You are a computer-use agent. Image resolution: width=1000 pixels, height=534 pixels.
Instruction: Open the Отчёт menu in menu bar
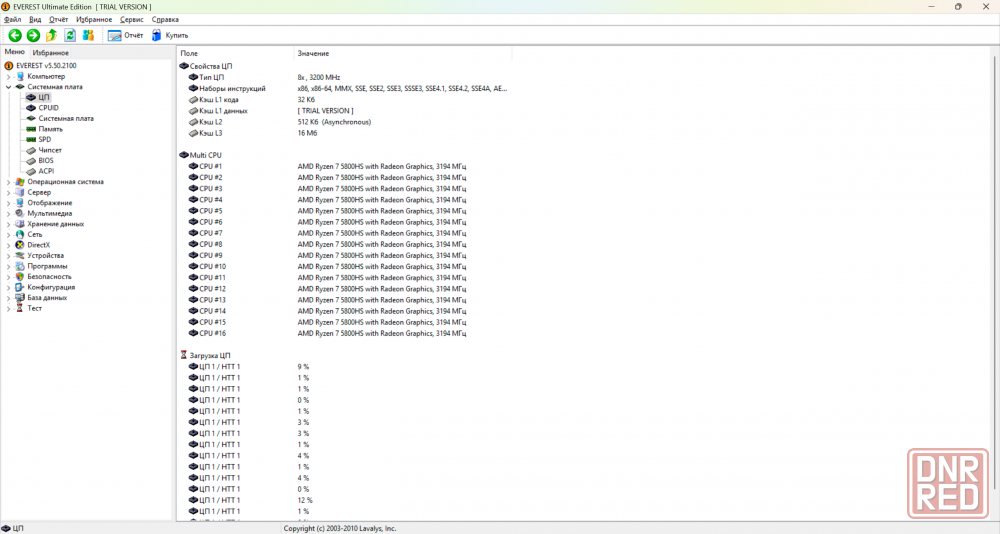tap(58, 20)
